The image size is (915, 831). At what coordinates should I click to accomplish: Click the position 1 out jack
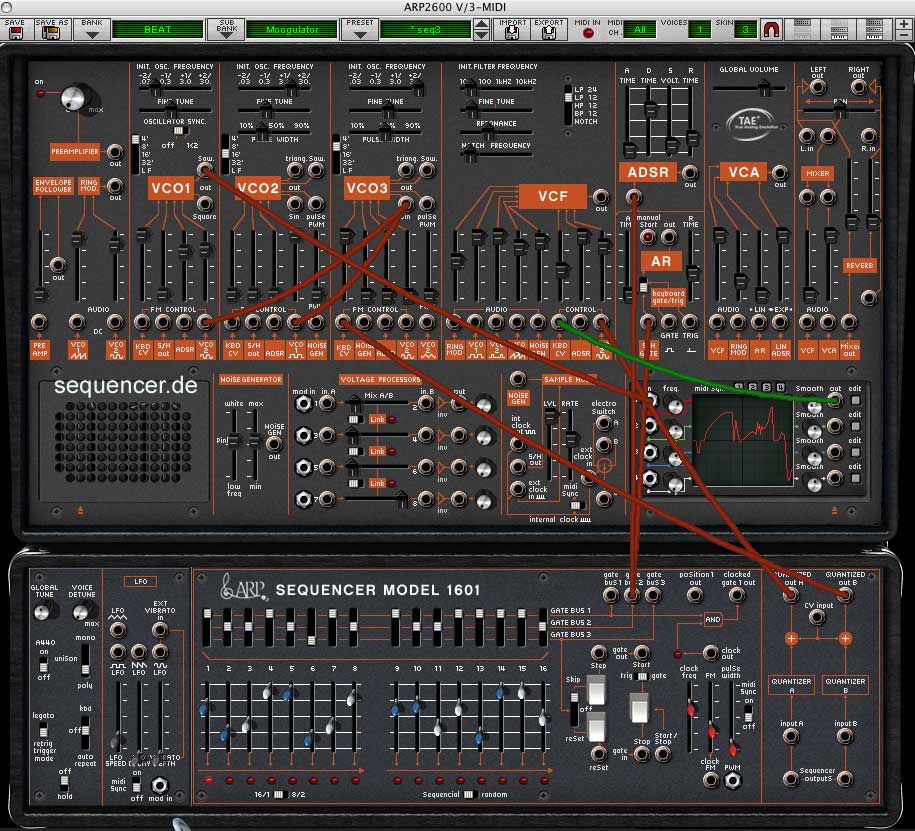pos(694,595)
